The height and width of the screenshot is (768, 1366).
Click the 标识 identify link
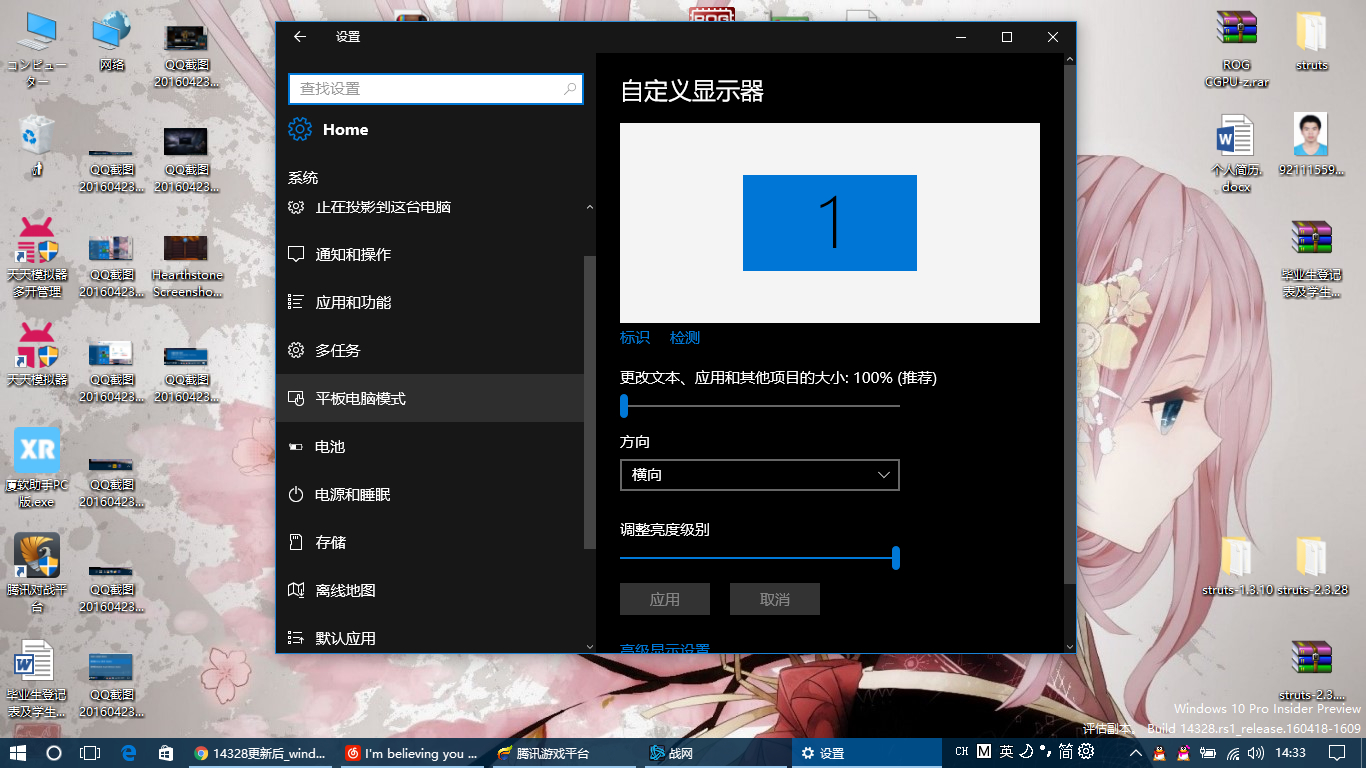[635, 338]
